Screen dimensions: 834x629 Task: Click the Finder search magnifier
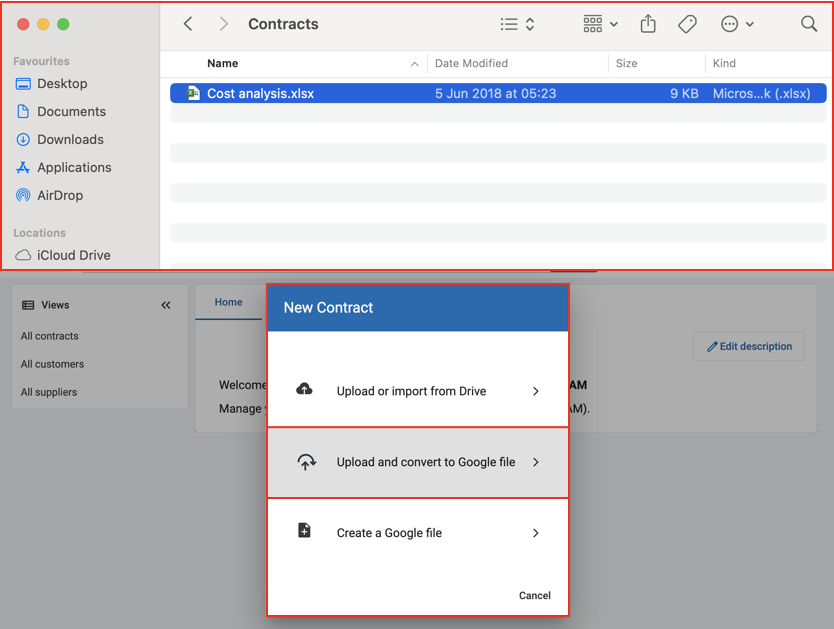click(808, 23)
